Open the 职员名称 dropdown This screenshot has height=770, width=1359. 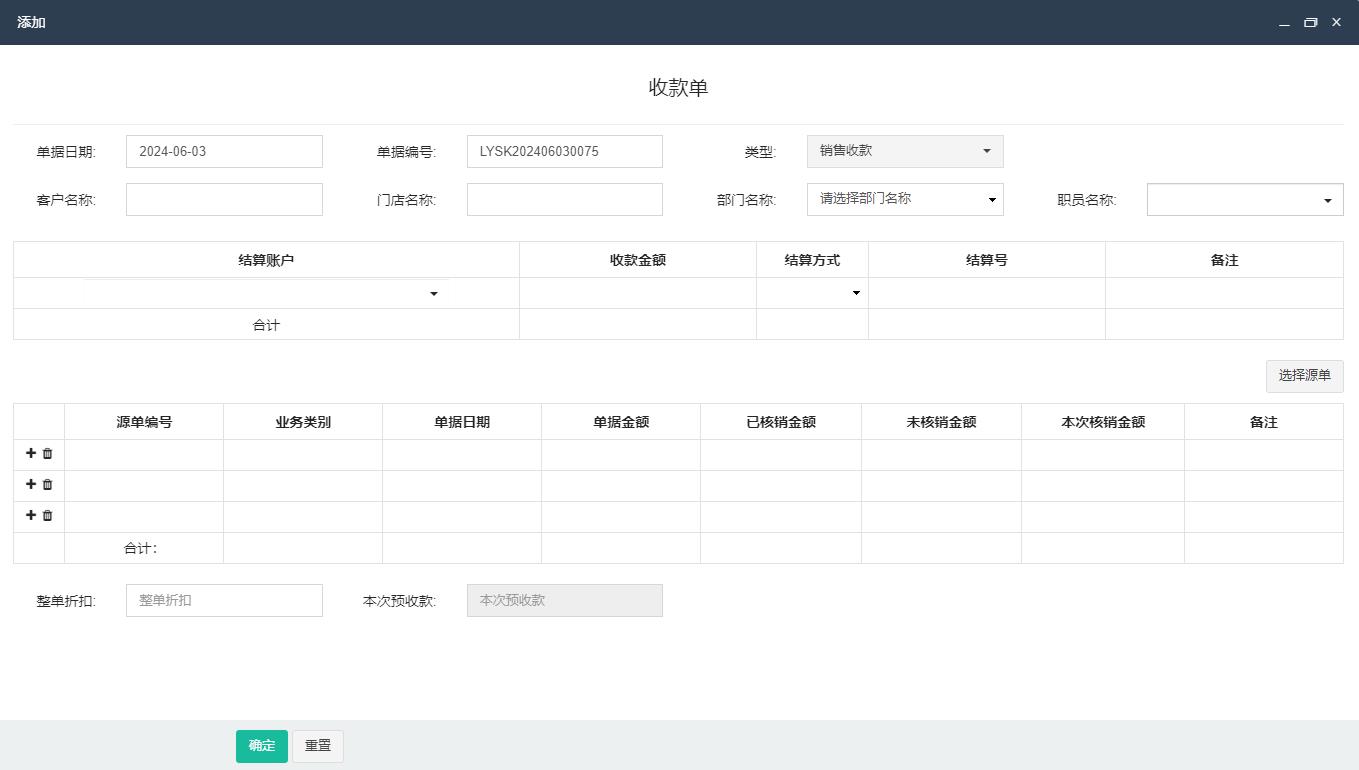tap(1244, 200)
